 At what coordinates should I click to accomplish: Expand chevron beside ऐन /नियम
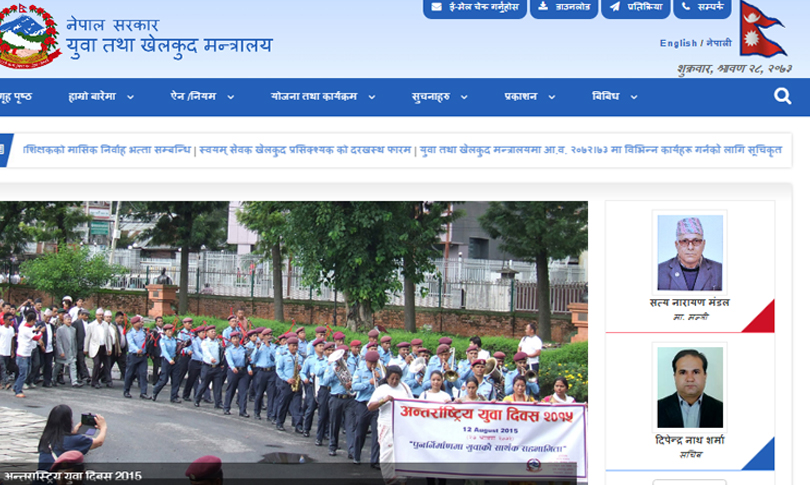pyautogui.click(x=230, y=97)
